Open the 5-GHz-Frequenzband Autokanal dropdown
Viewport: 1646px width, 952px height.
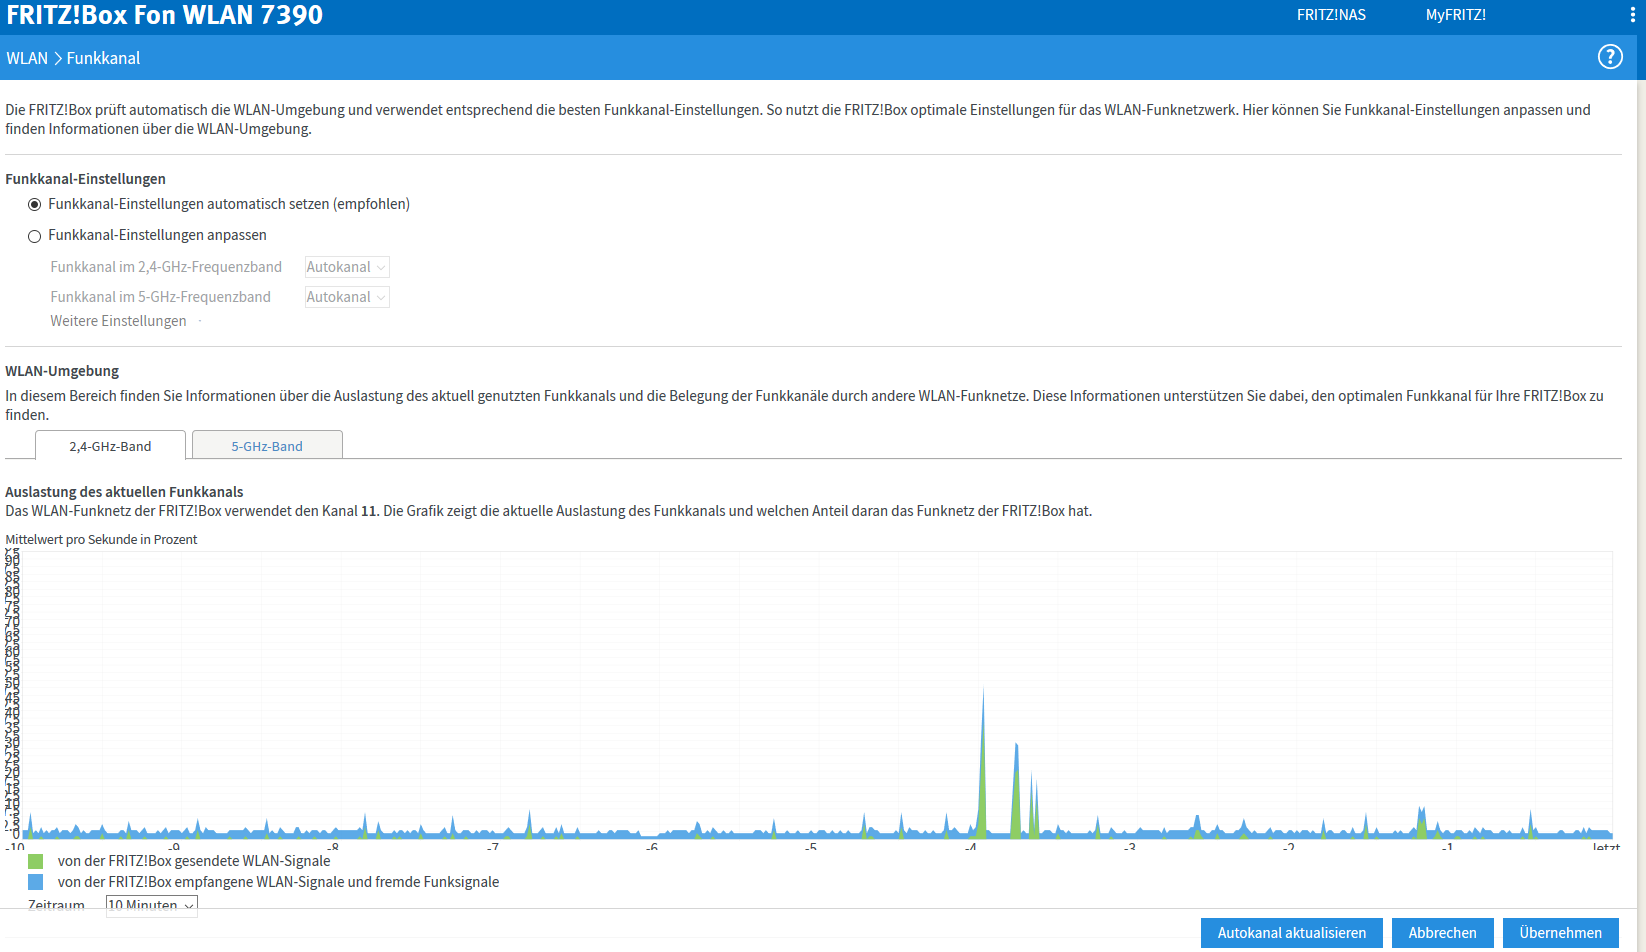(x=347, y=297)
